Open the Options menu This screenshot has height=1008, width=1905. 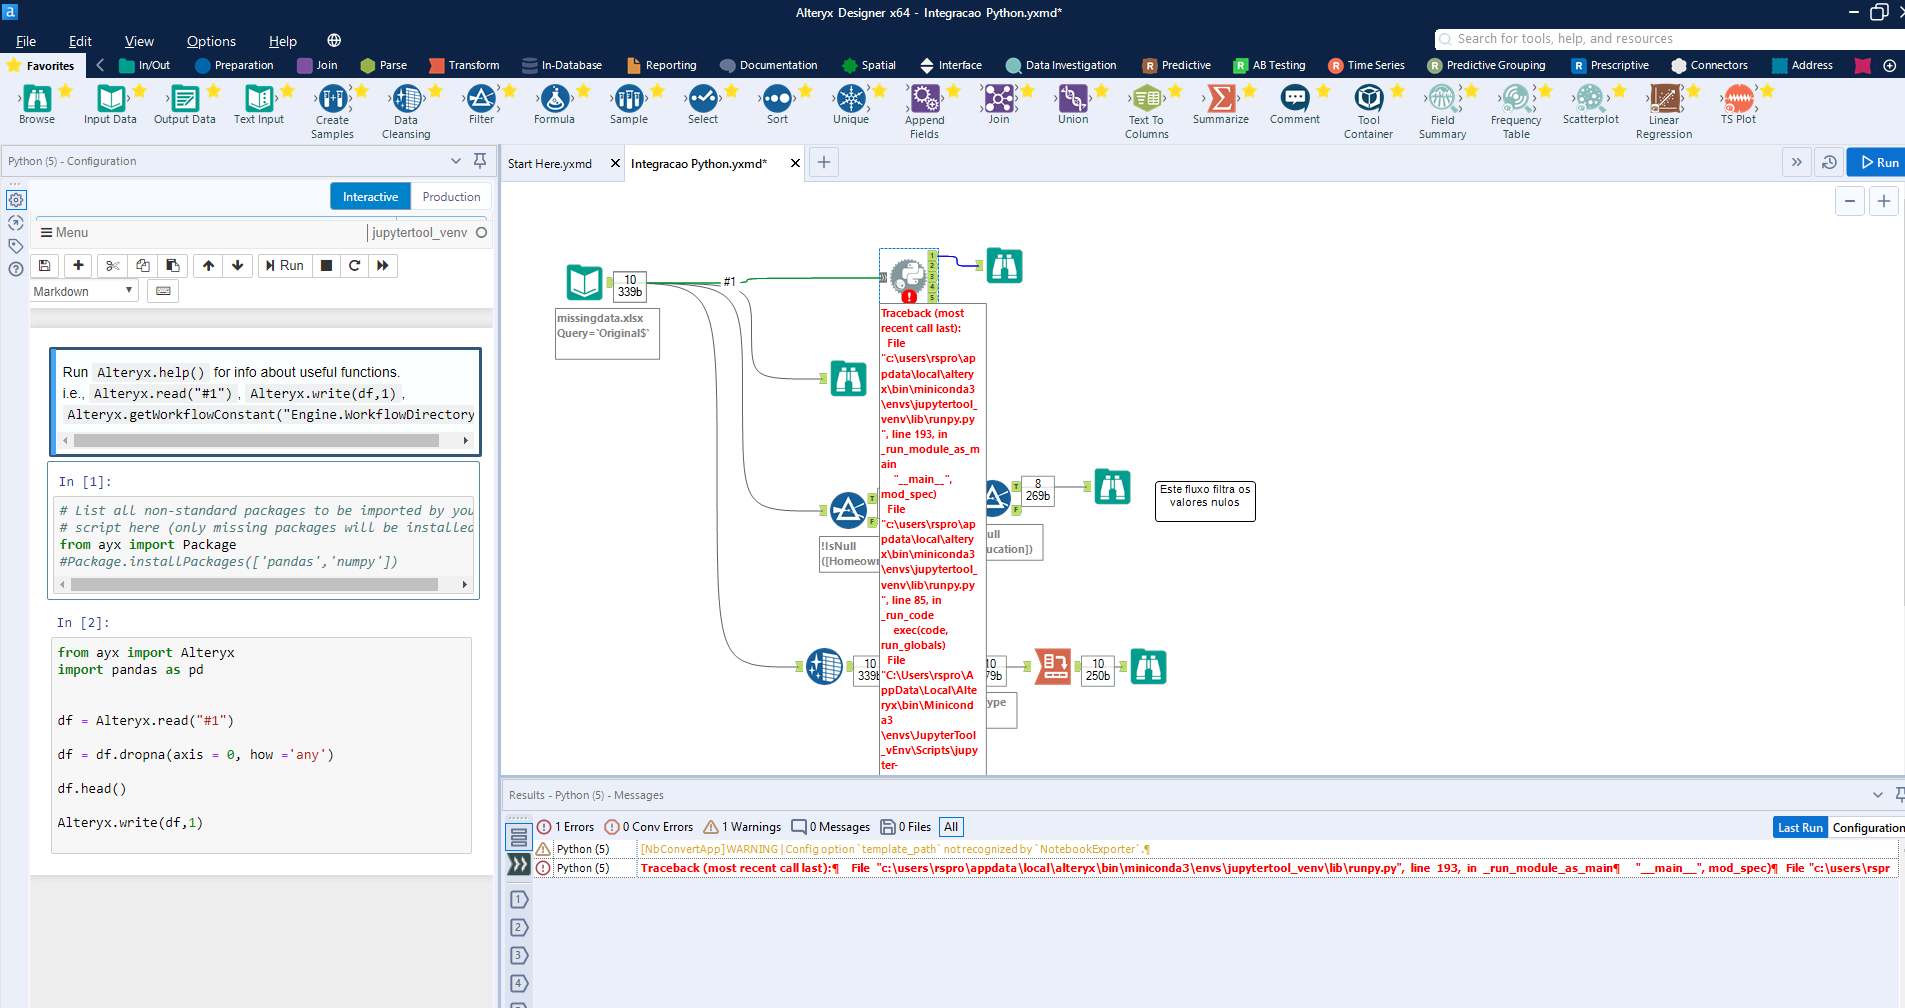click(210, 41)
